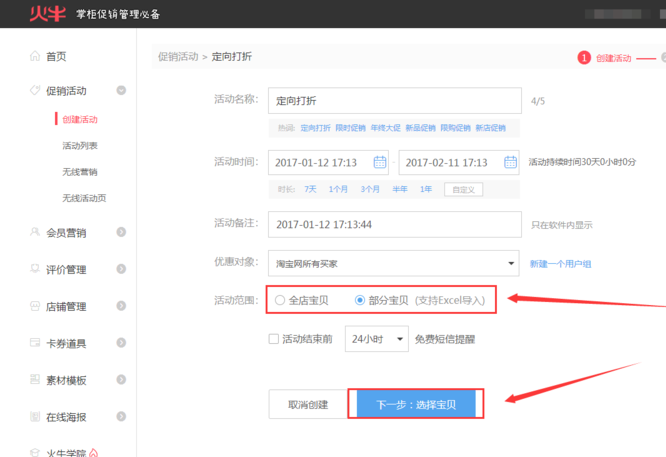This screenshot has height=457, width=666.
Task: Set duration to 半年
Action: [x=400, y=189]
